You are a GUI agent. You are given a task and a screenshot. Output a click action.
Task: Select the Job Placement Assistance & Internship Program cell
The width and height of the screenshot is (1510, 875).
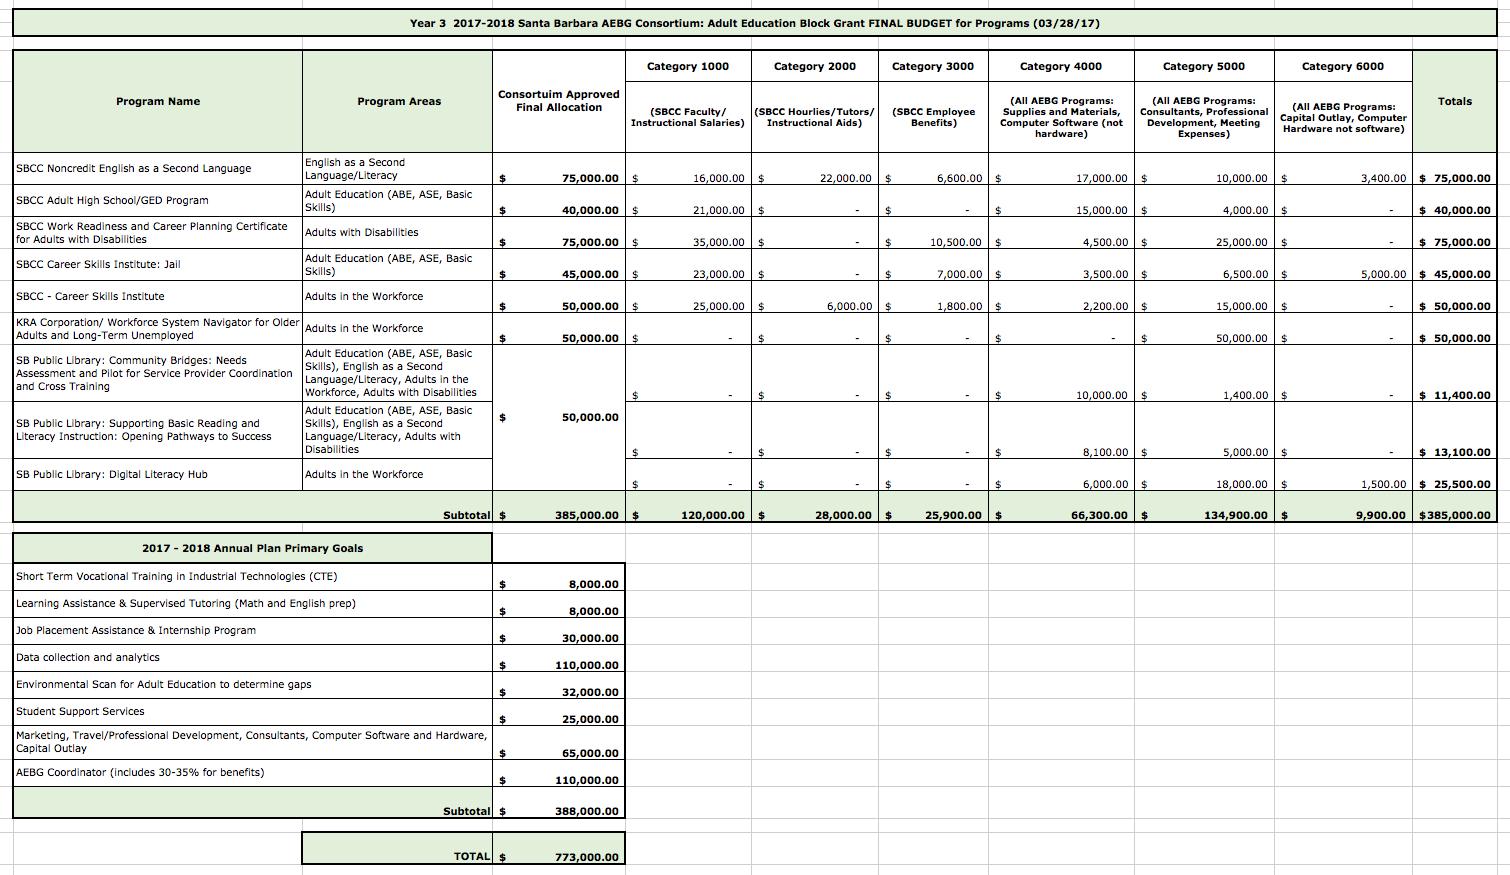coord(136,630)
